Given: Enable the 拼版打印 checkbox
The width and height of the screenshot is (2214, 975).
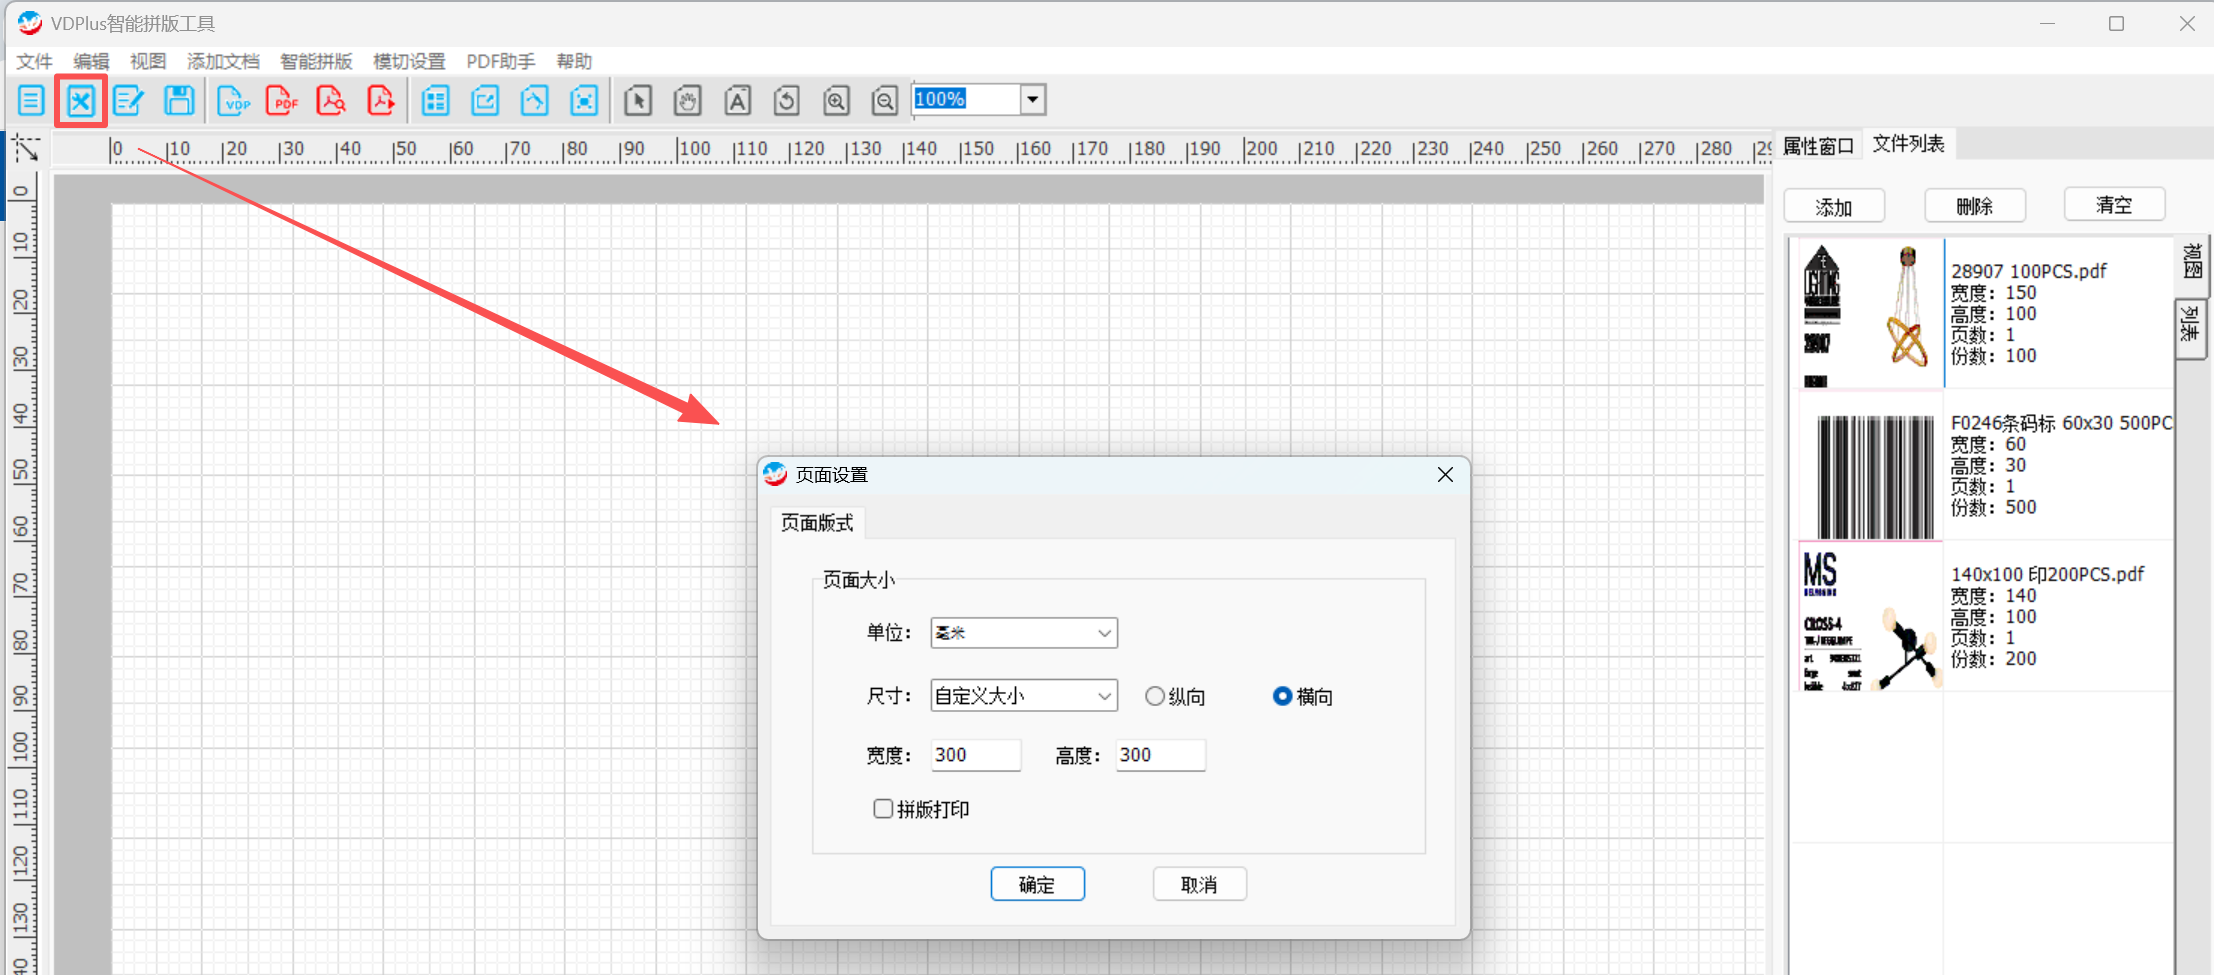Looking at the screenshot, I should coord(883,809).
